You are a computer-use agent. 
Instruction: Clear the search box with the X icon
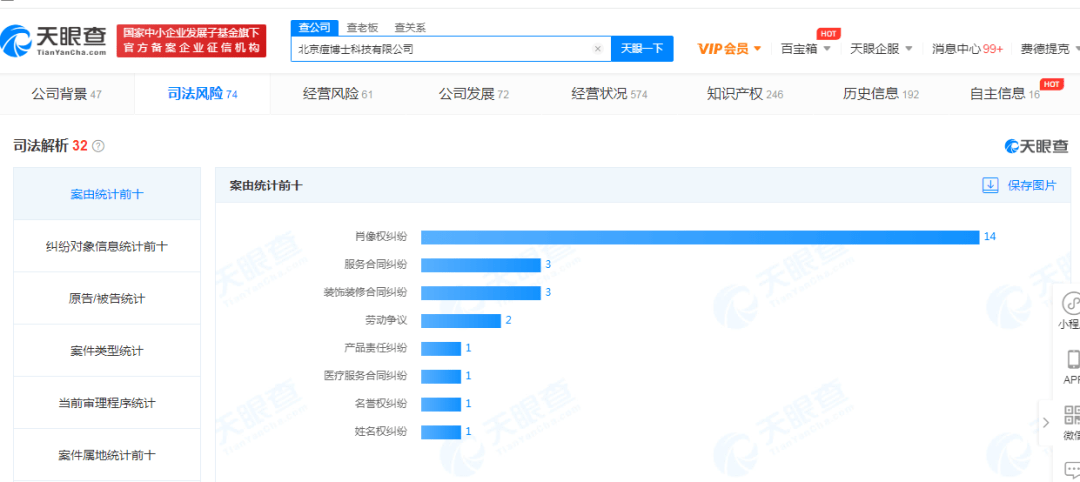[598, 49]
